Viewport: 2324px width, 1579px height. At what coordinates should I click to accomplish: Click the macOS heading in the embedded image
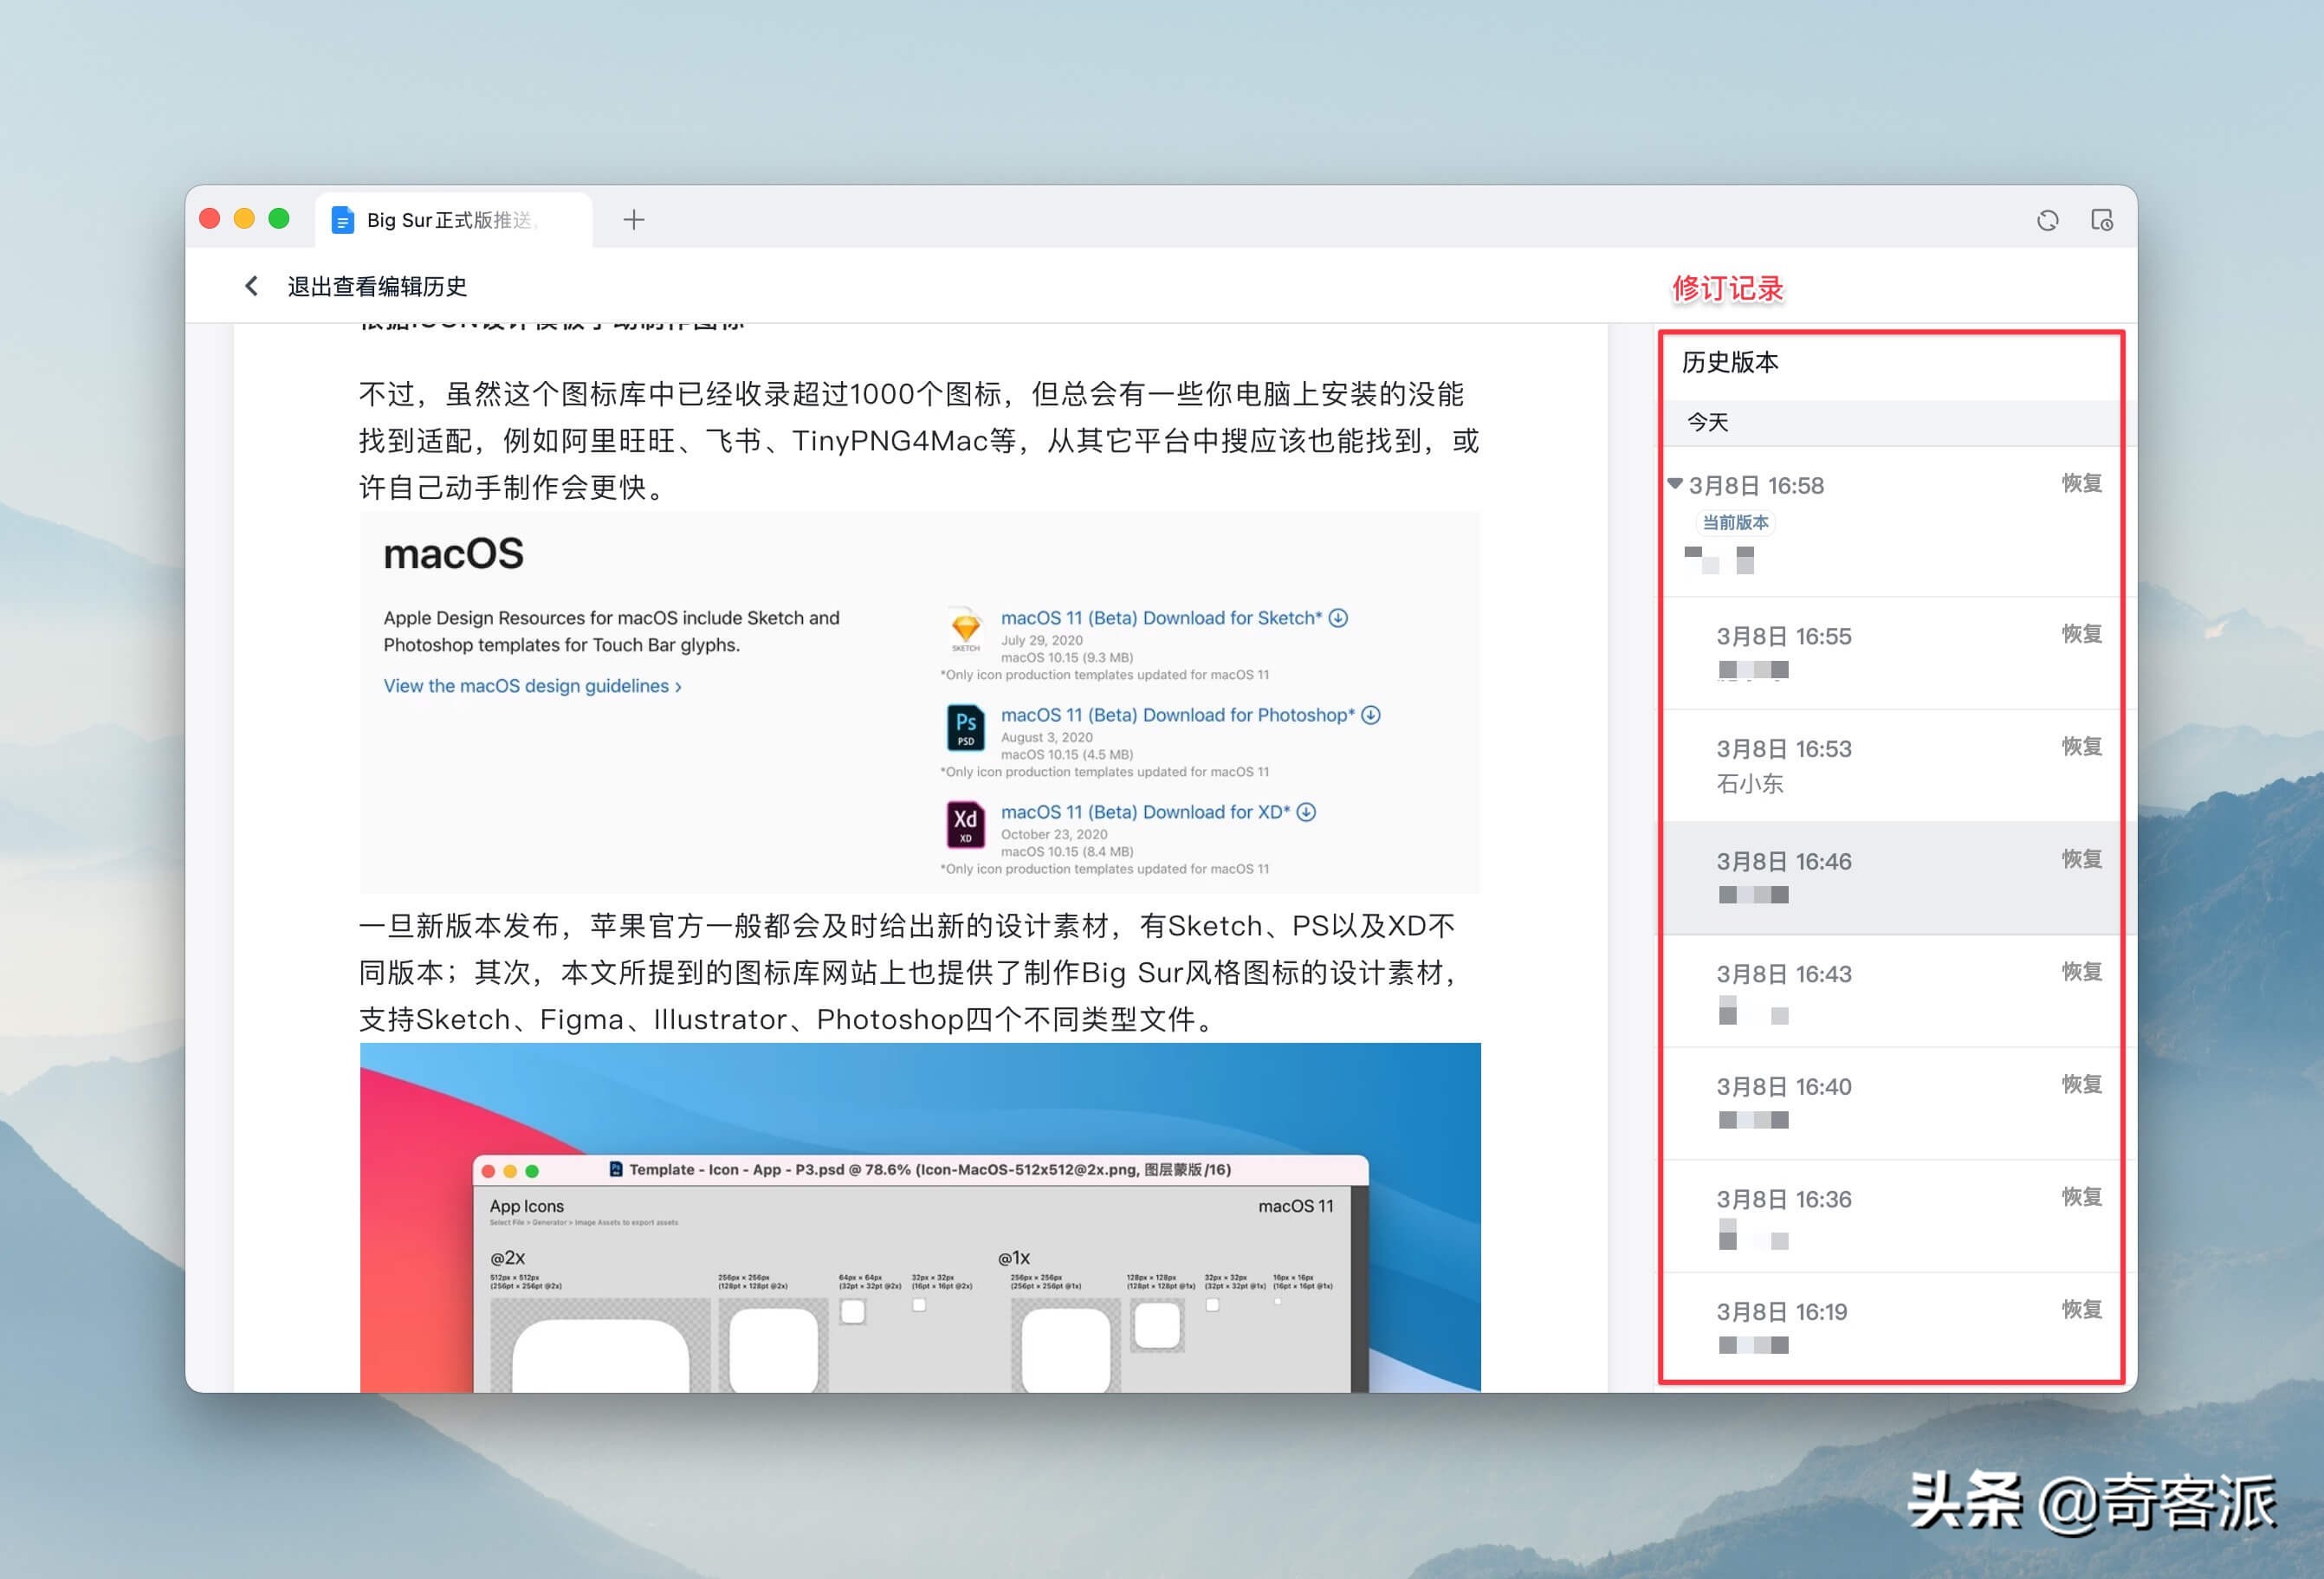point(453,554)
